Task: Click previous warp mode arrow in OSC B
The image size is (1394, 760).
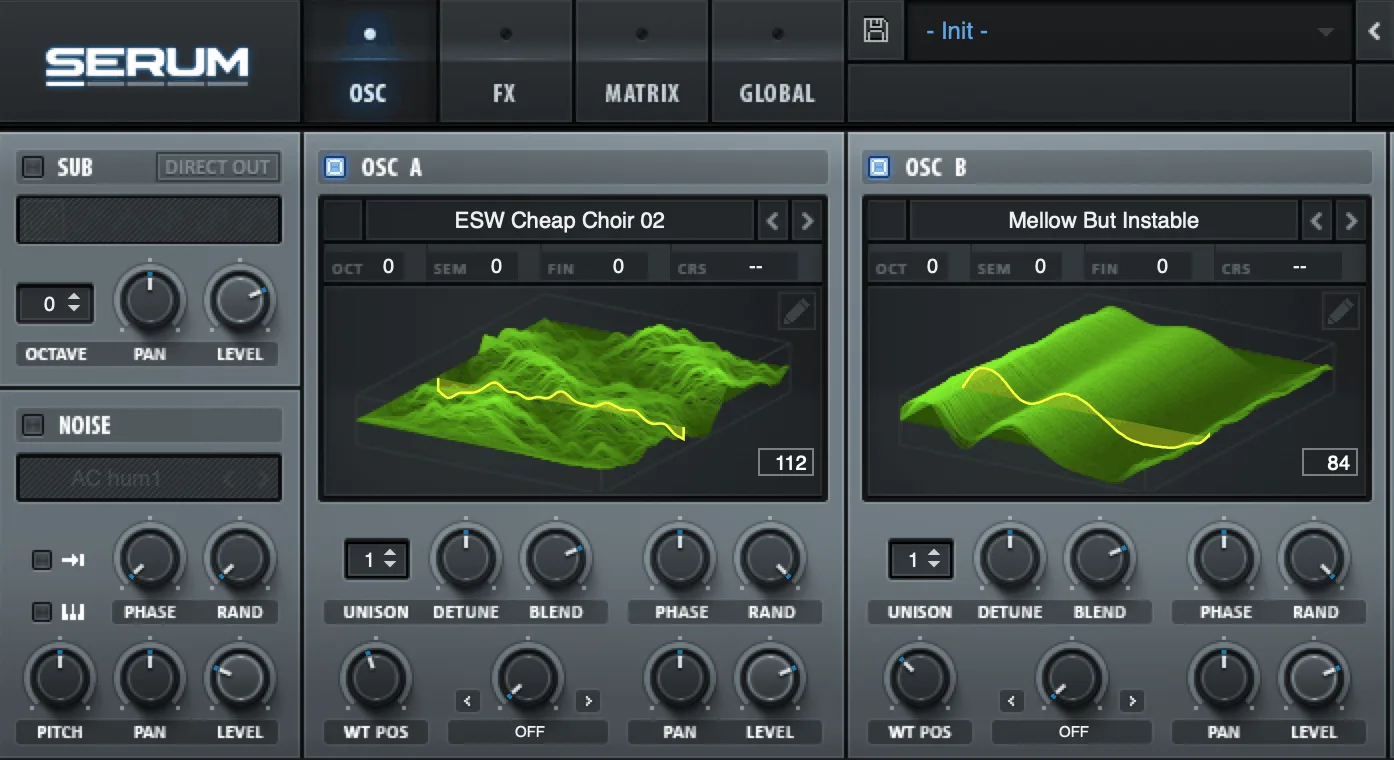Action: pos(1012,701)
